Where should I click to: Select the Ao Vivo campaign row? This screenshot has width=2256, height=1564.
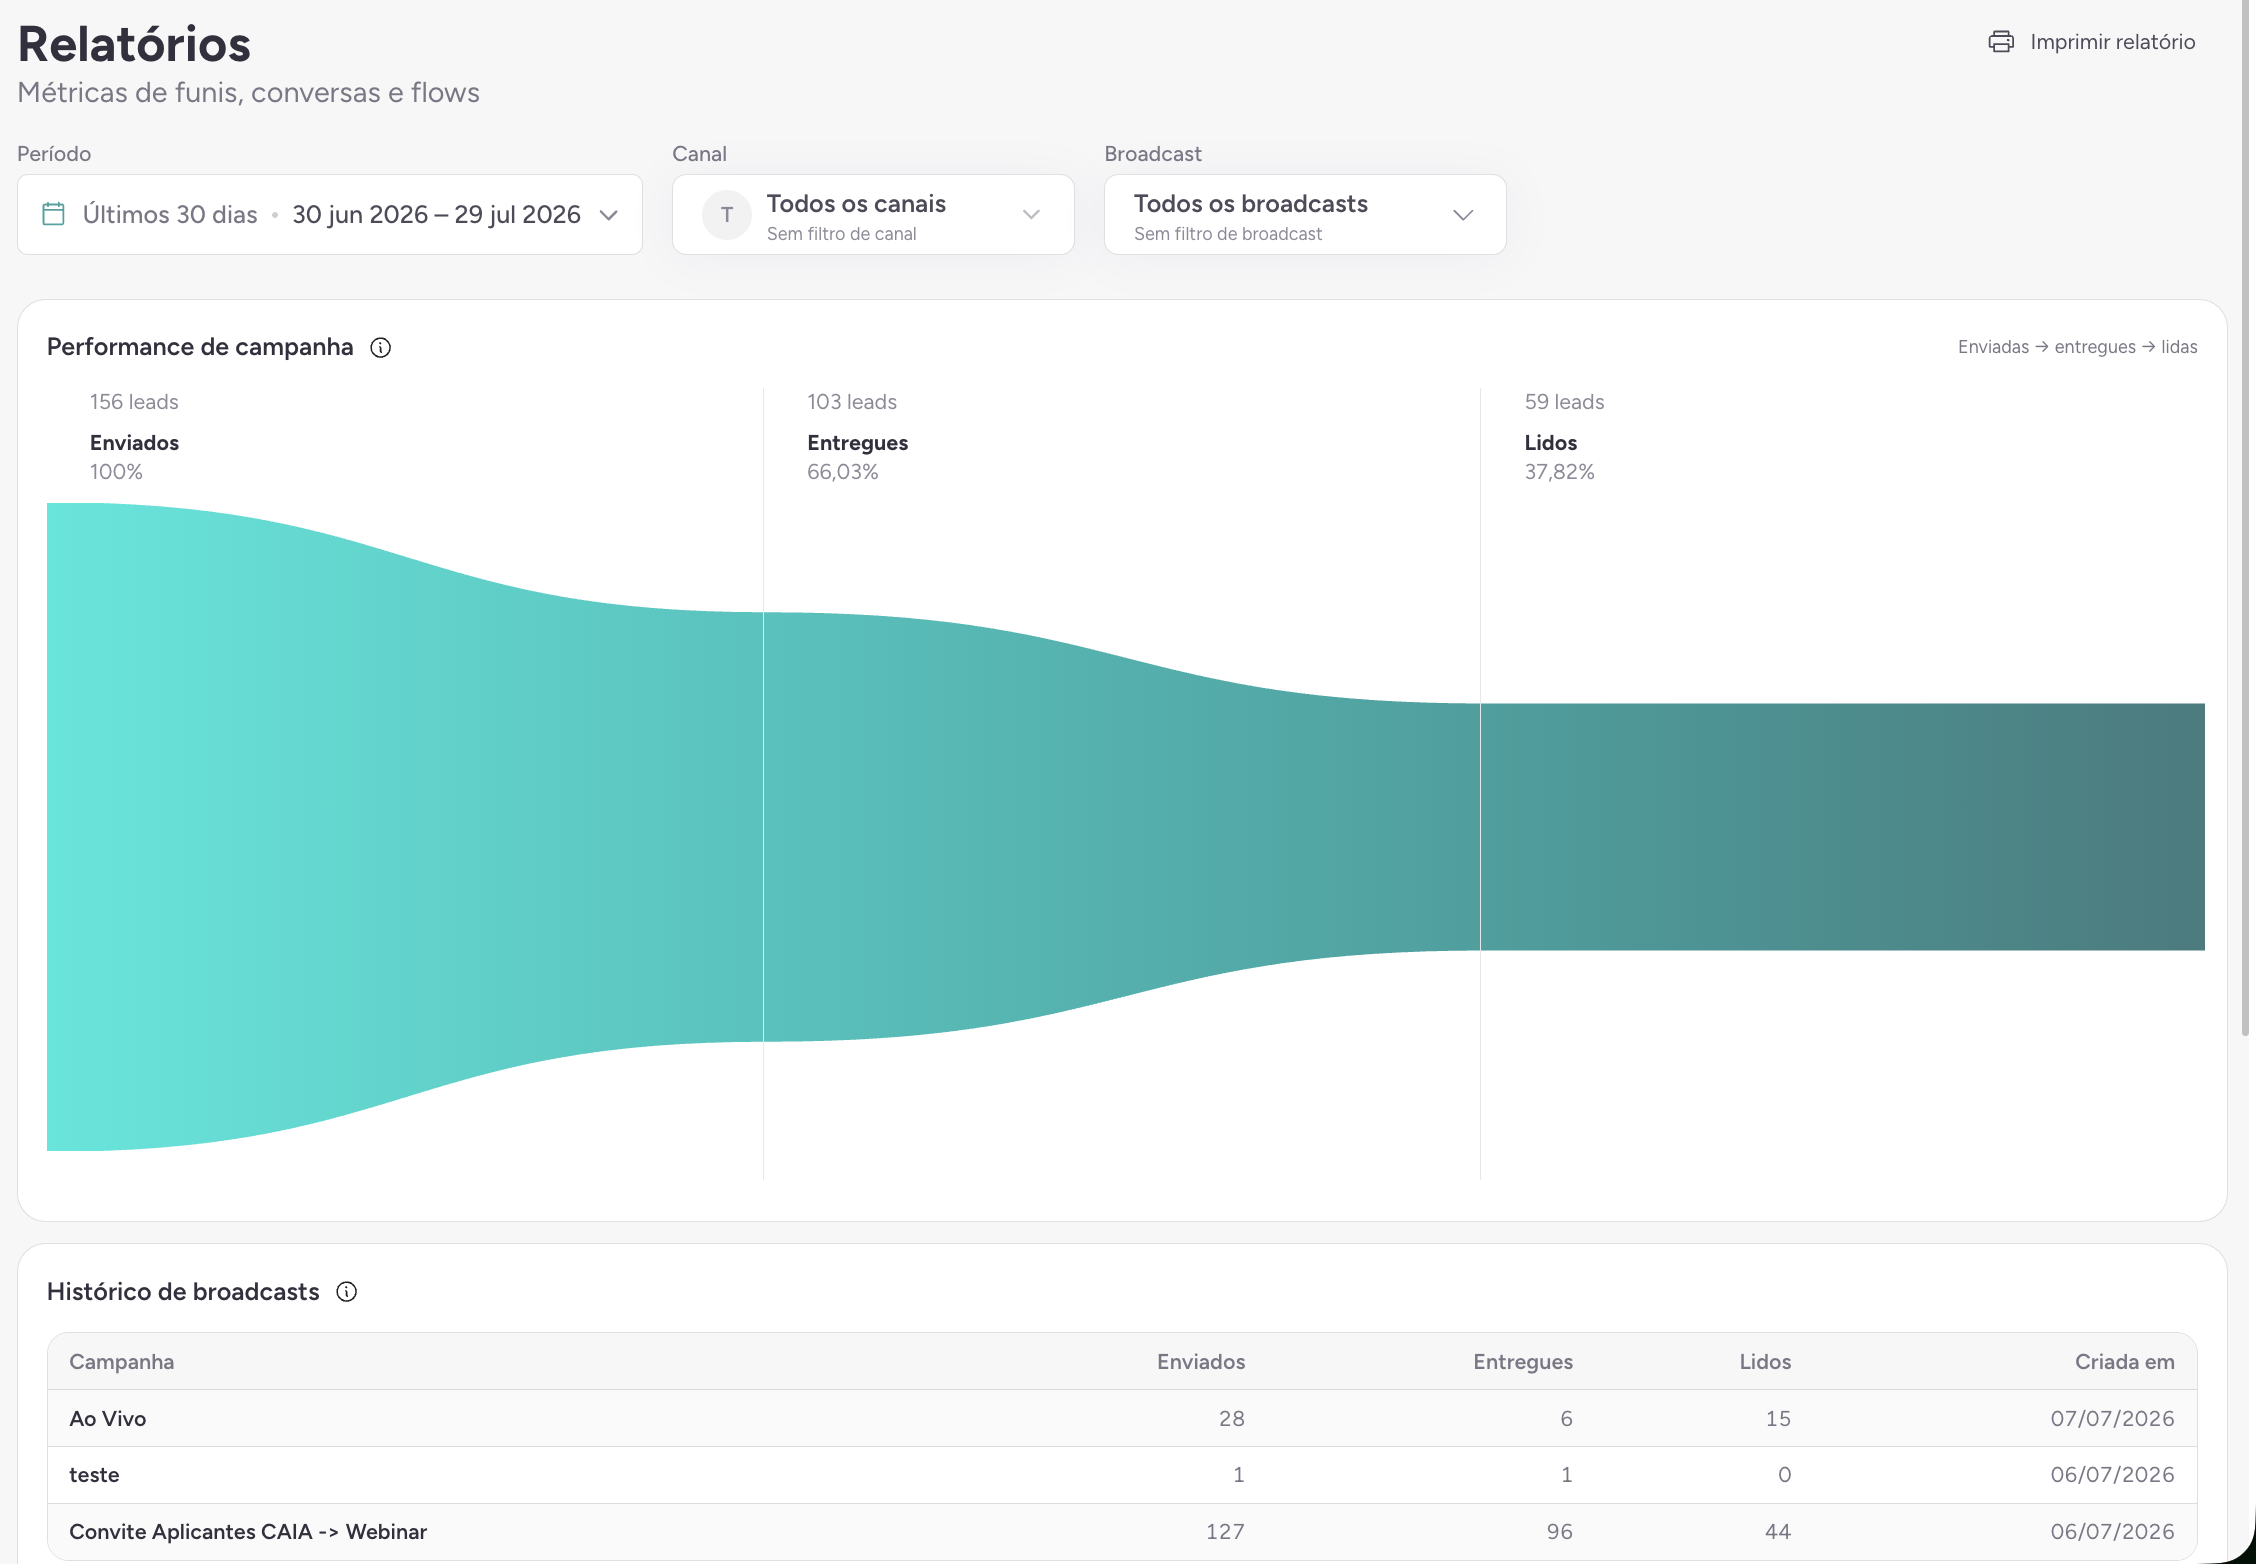tap(1122, 1418)
